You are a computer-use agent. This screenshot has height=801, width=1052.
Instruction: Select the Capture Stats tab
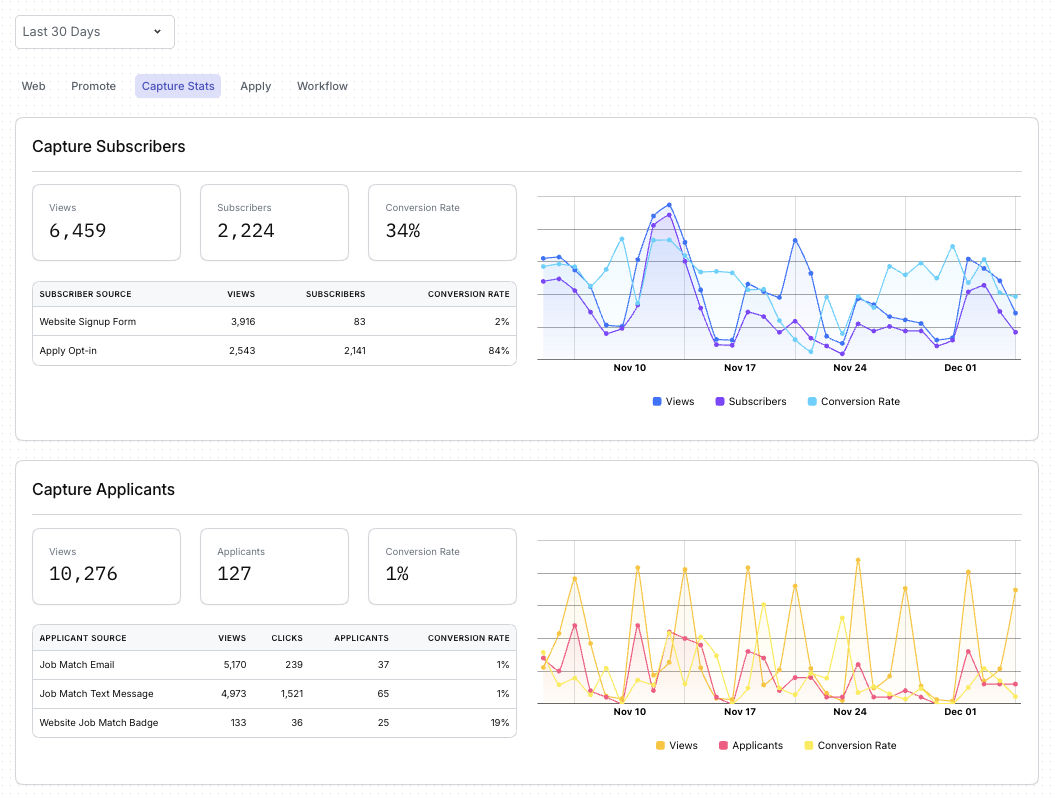click(178, 86)
